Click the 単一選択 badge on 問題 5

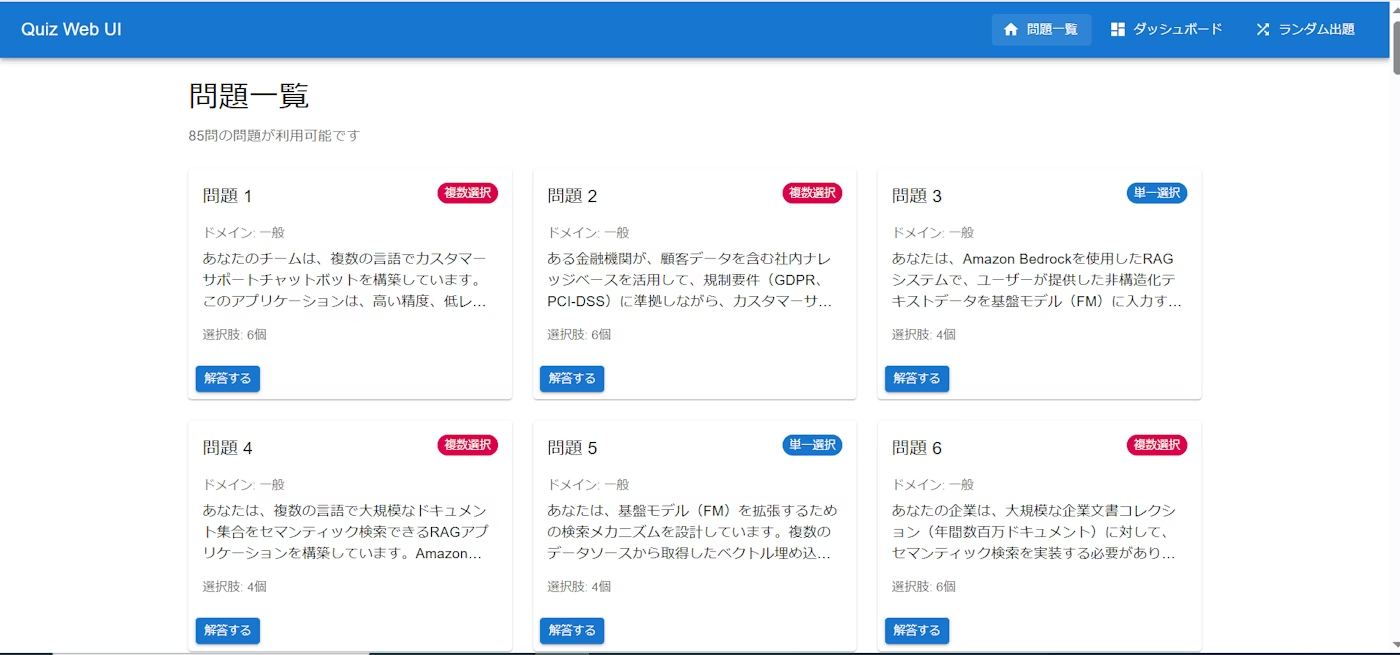[x=812, y=445]
